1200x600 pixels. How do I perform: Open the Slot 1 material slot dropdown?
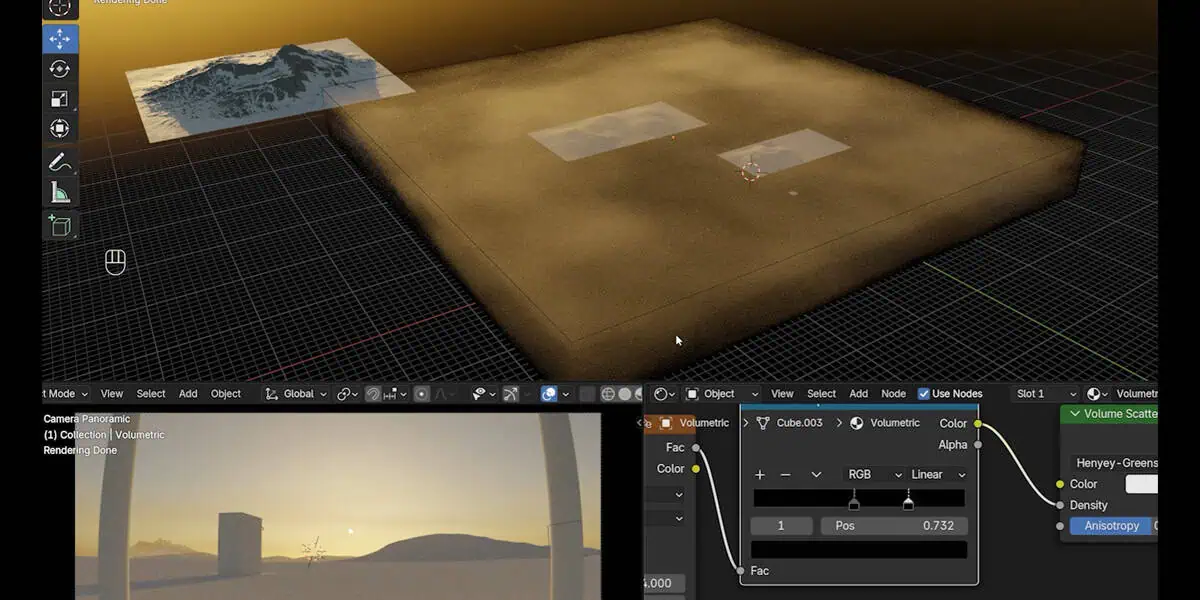click(x=1045, y=394)
